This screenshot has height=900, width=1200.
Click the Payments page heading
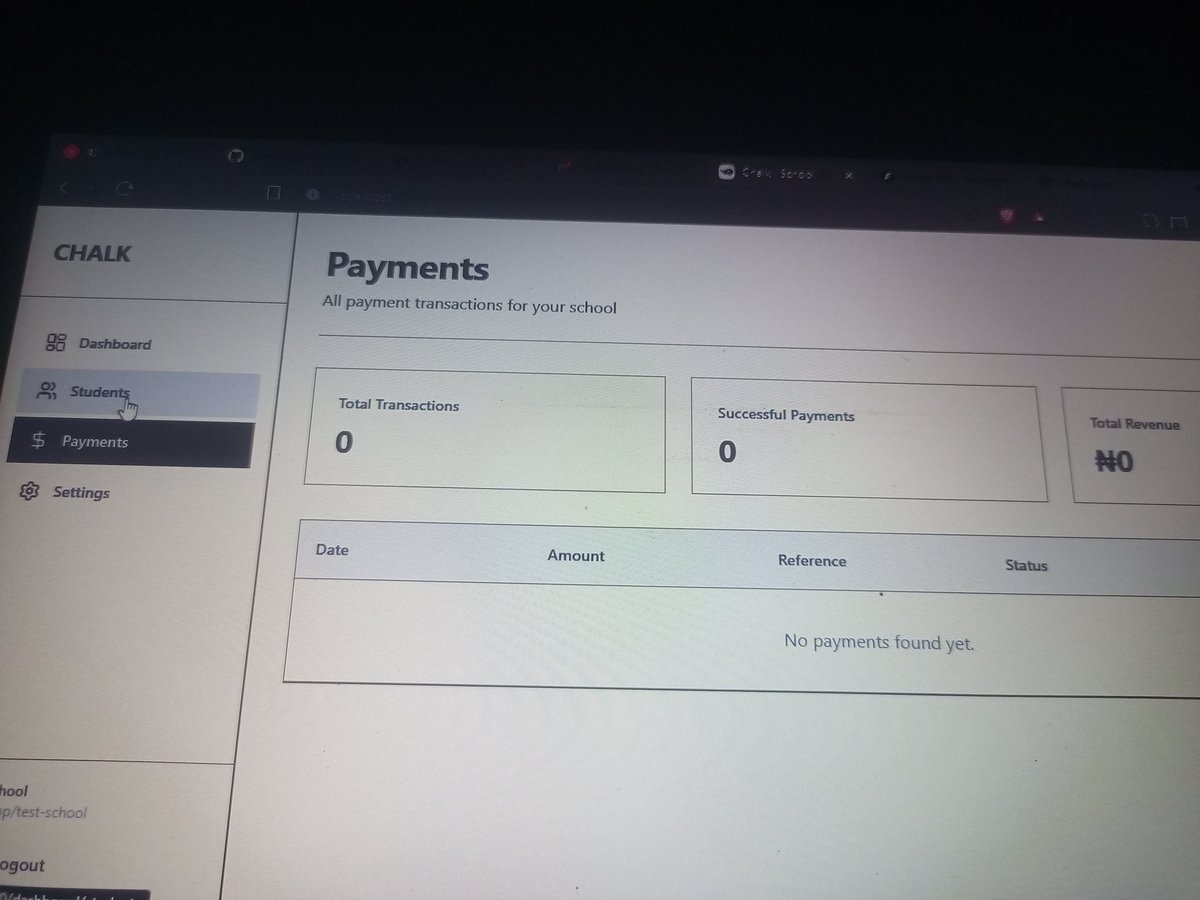408,267
